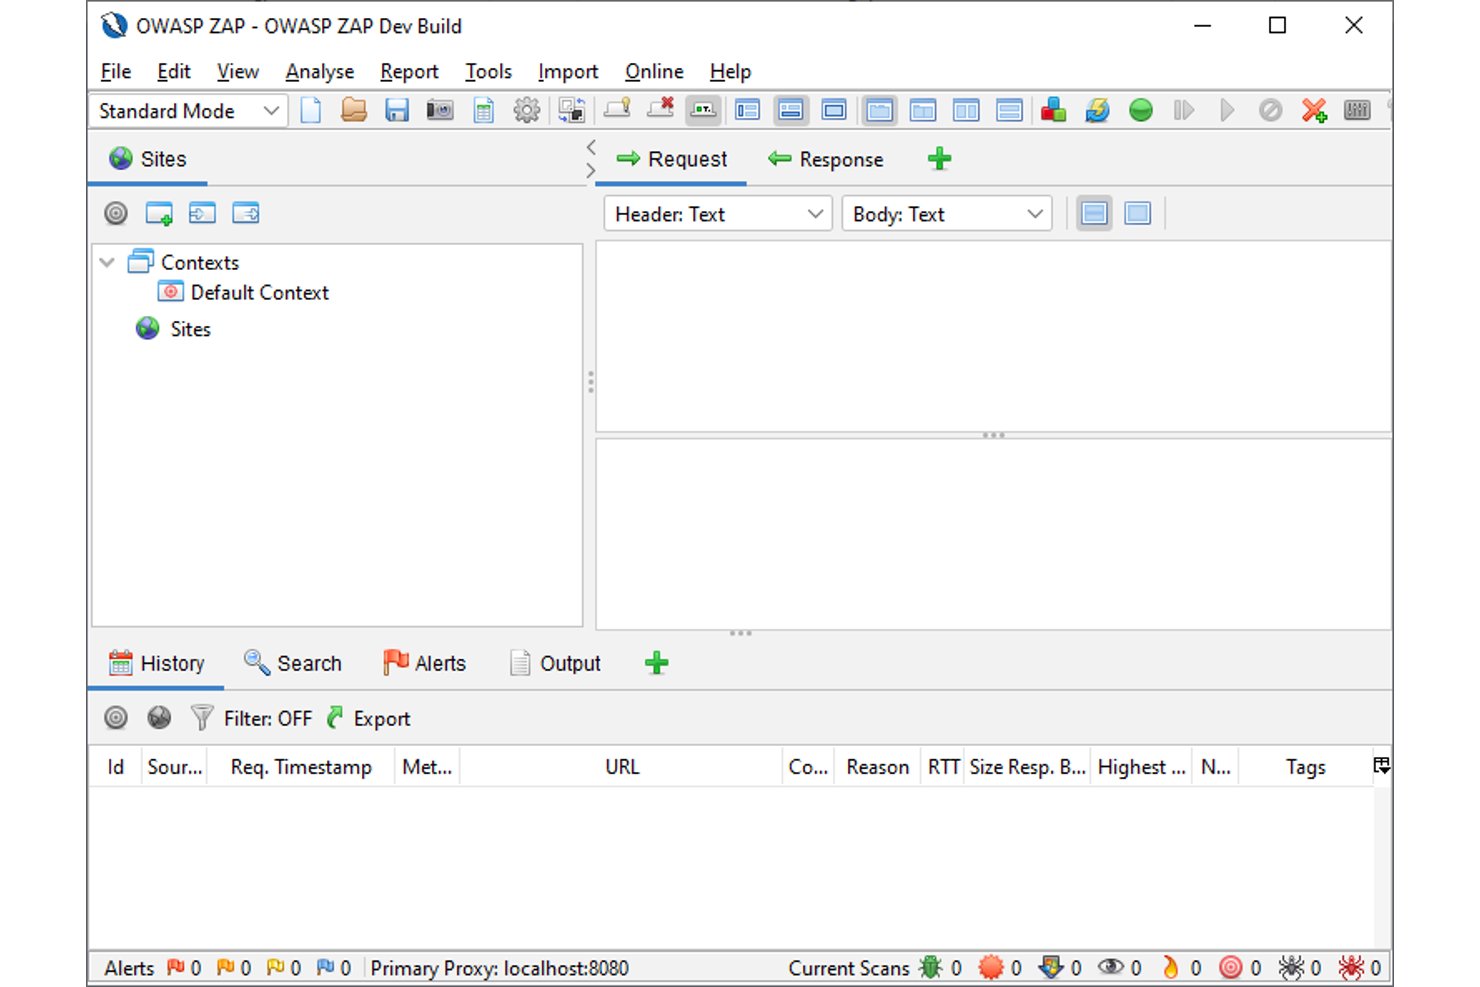Switch to the Search tab
This screenshot has width=1480, height=987.
pyautogui.click(x=293, y=663)
